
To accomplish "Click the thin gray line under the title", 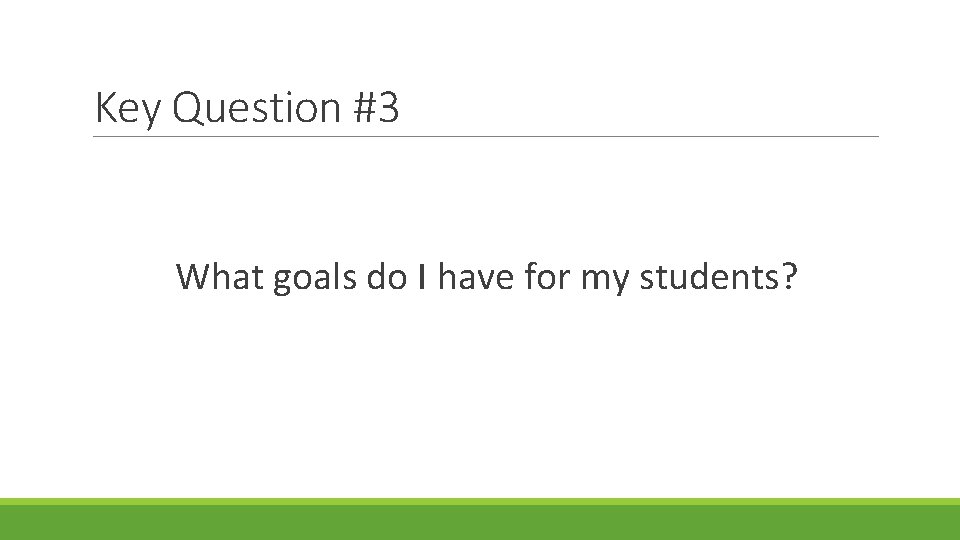I will (486, 137).
